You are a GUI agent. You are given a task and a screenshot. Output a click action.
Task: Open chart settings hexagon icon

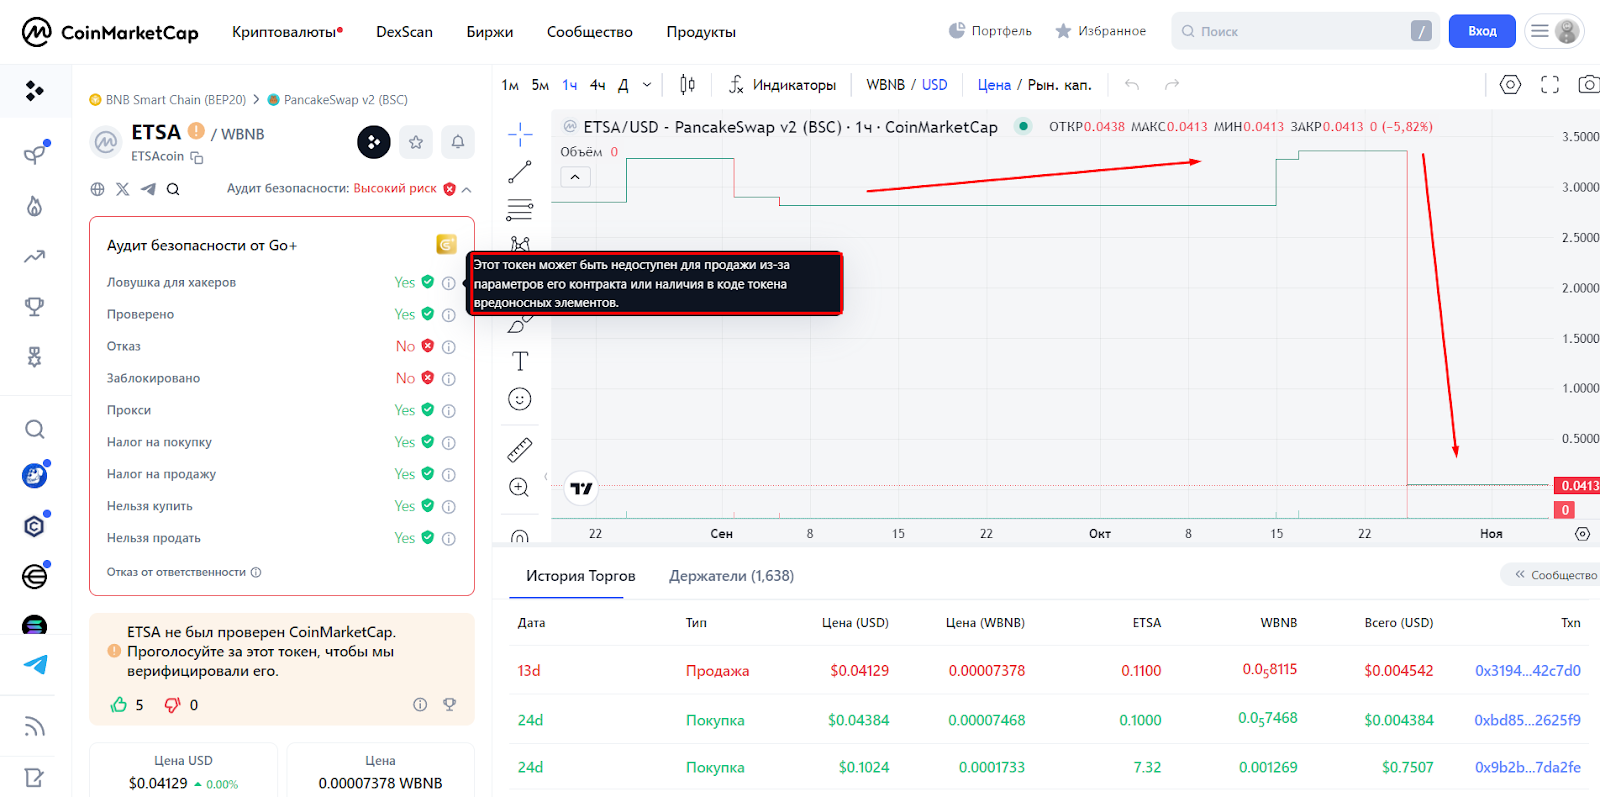tap(1510, 85)
